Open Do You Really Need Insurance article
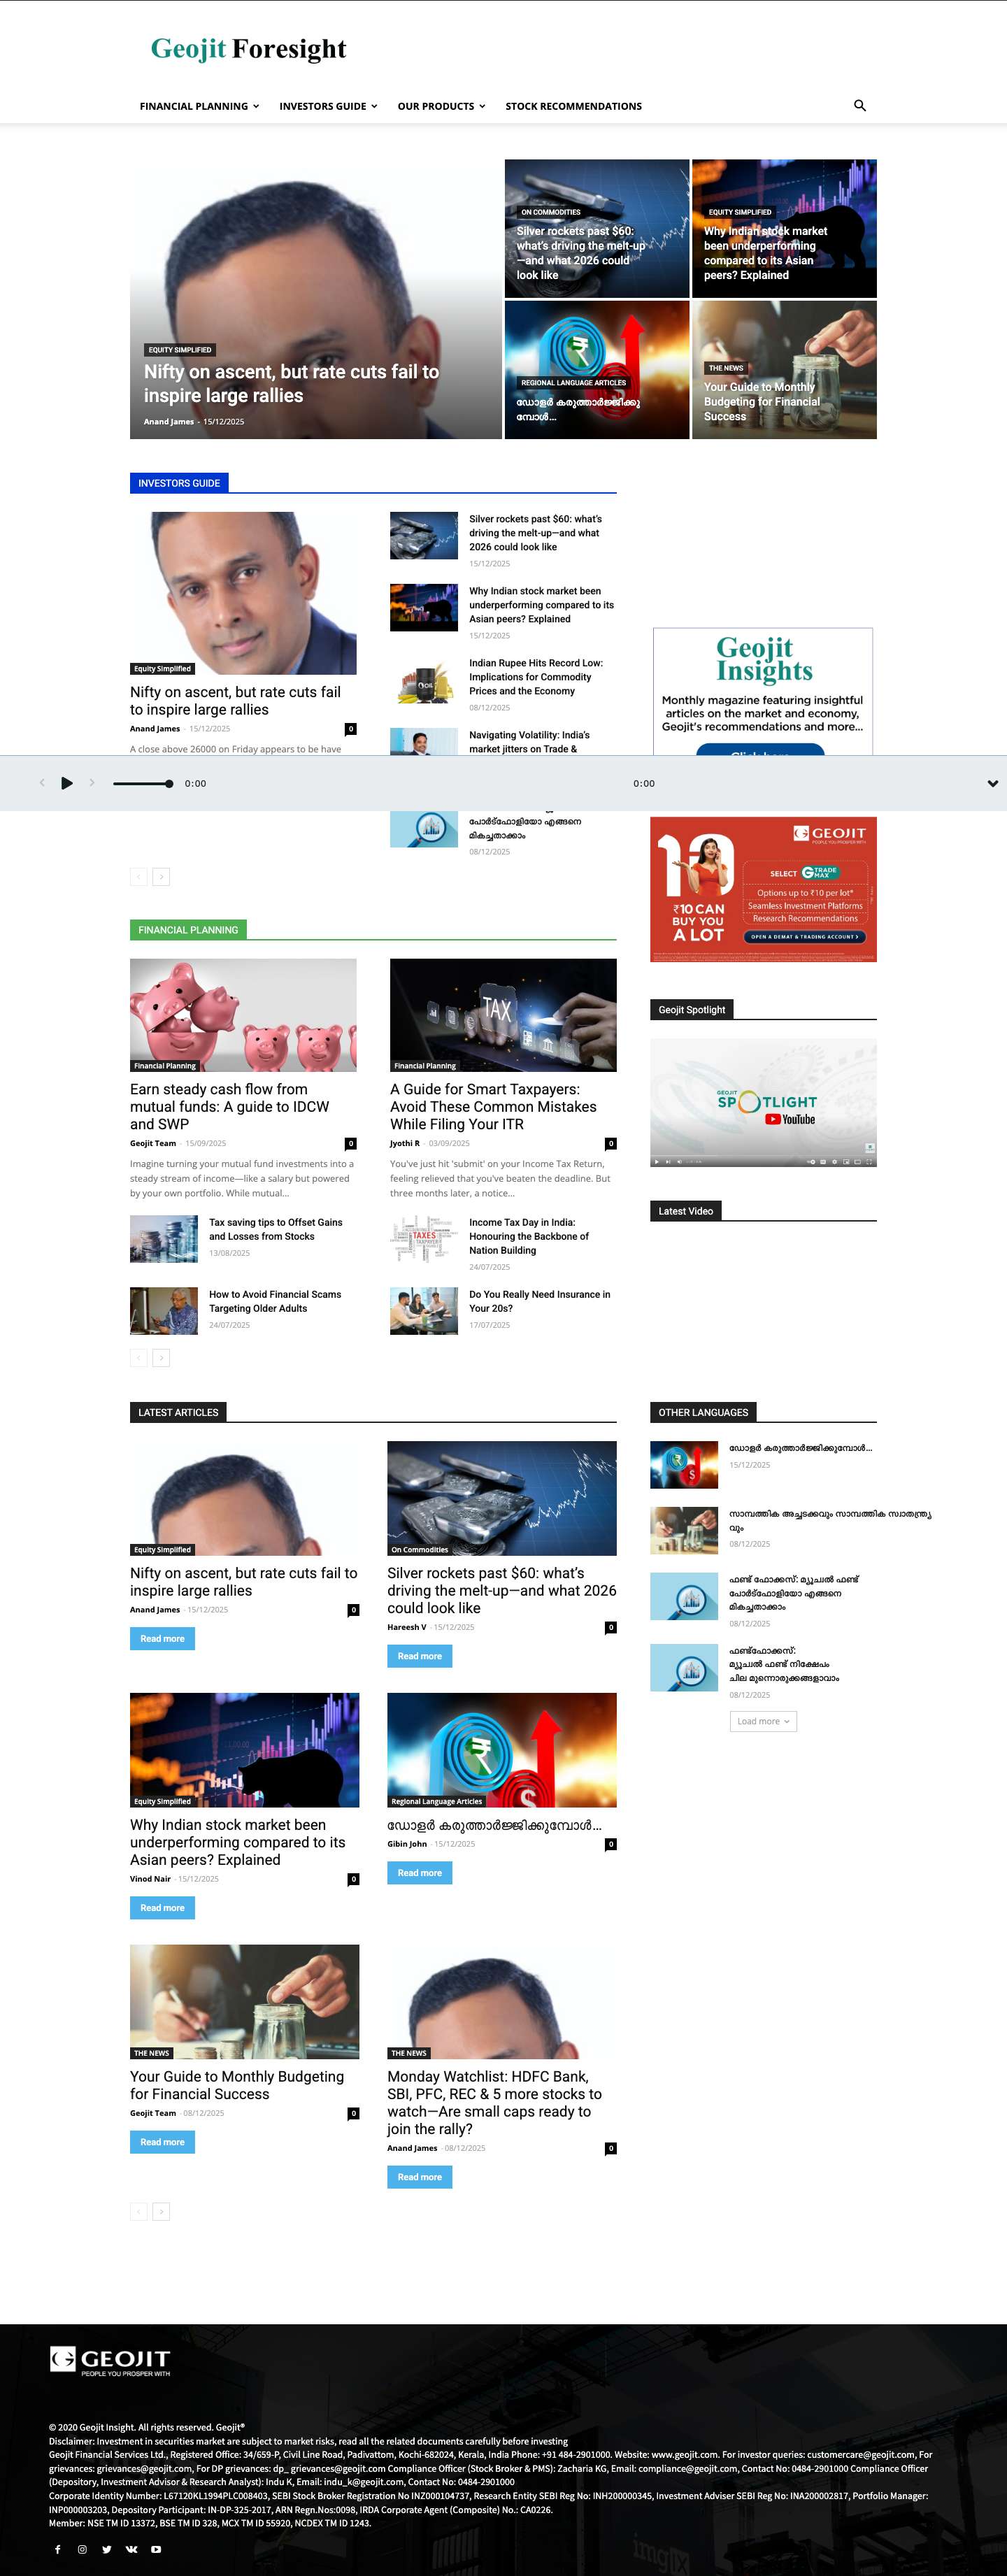The width and height of the screenshot is (1007, 2576). 539,1301
